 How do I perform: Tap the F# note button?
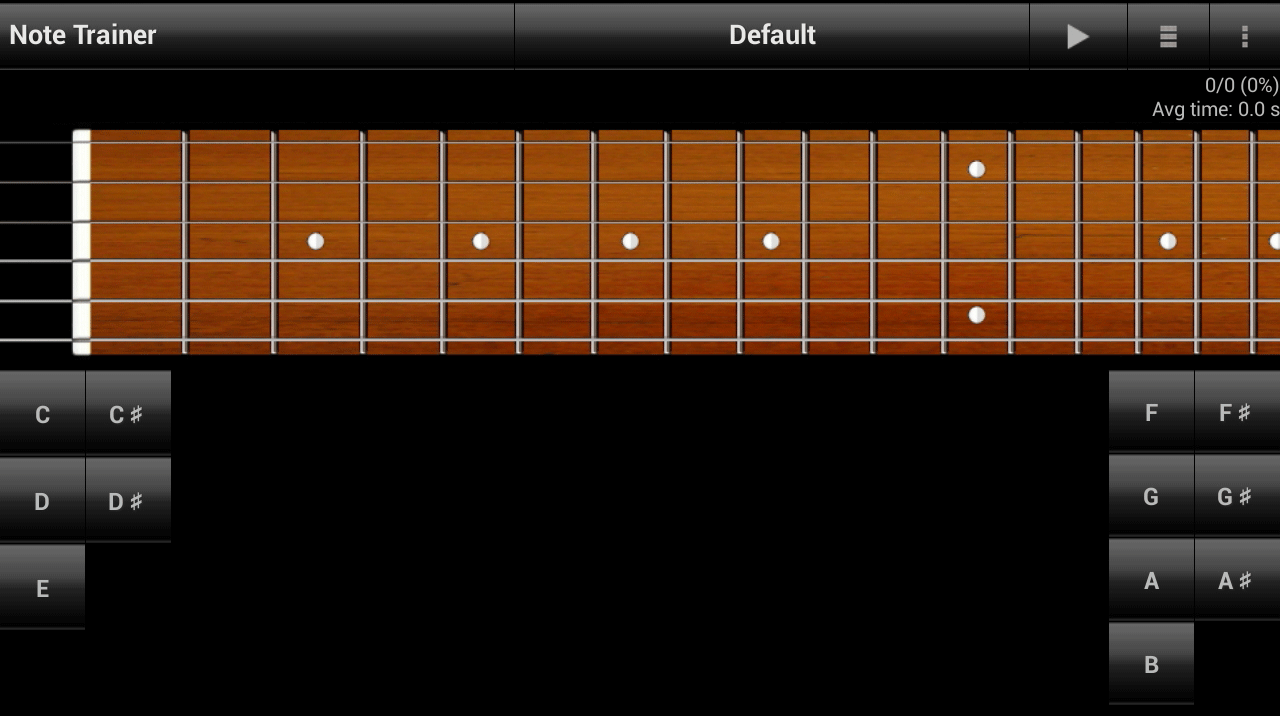(1237, 412)
